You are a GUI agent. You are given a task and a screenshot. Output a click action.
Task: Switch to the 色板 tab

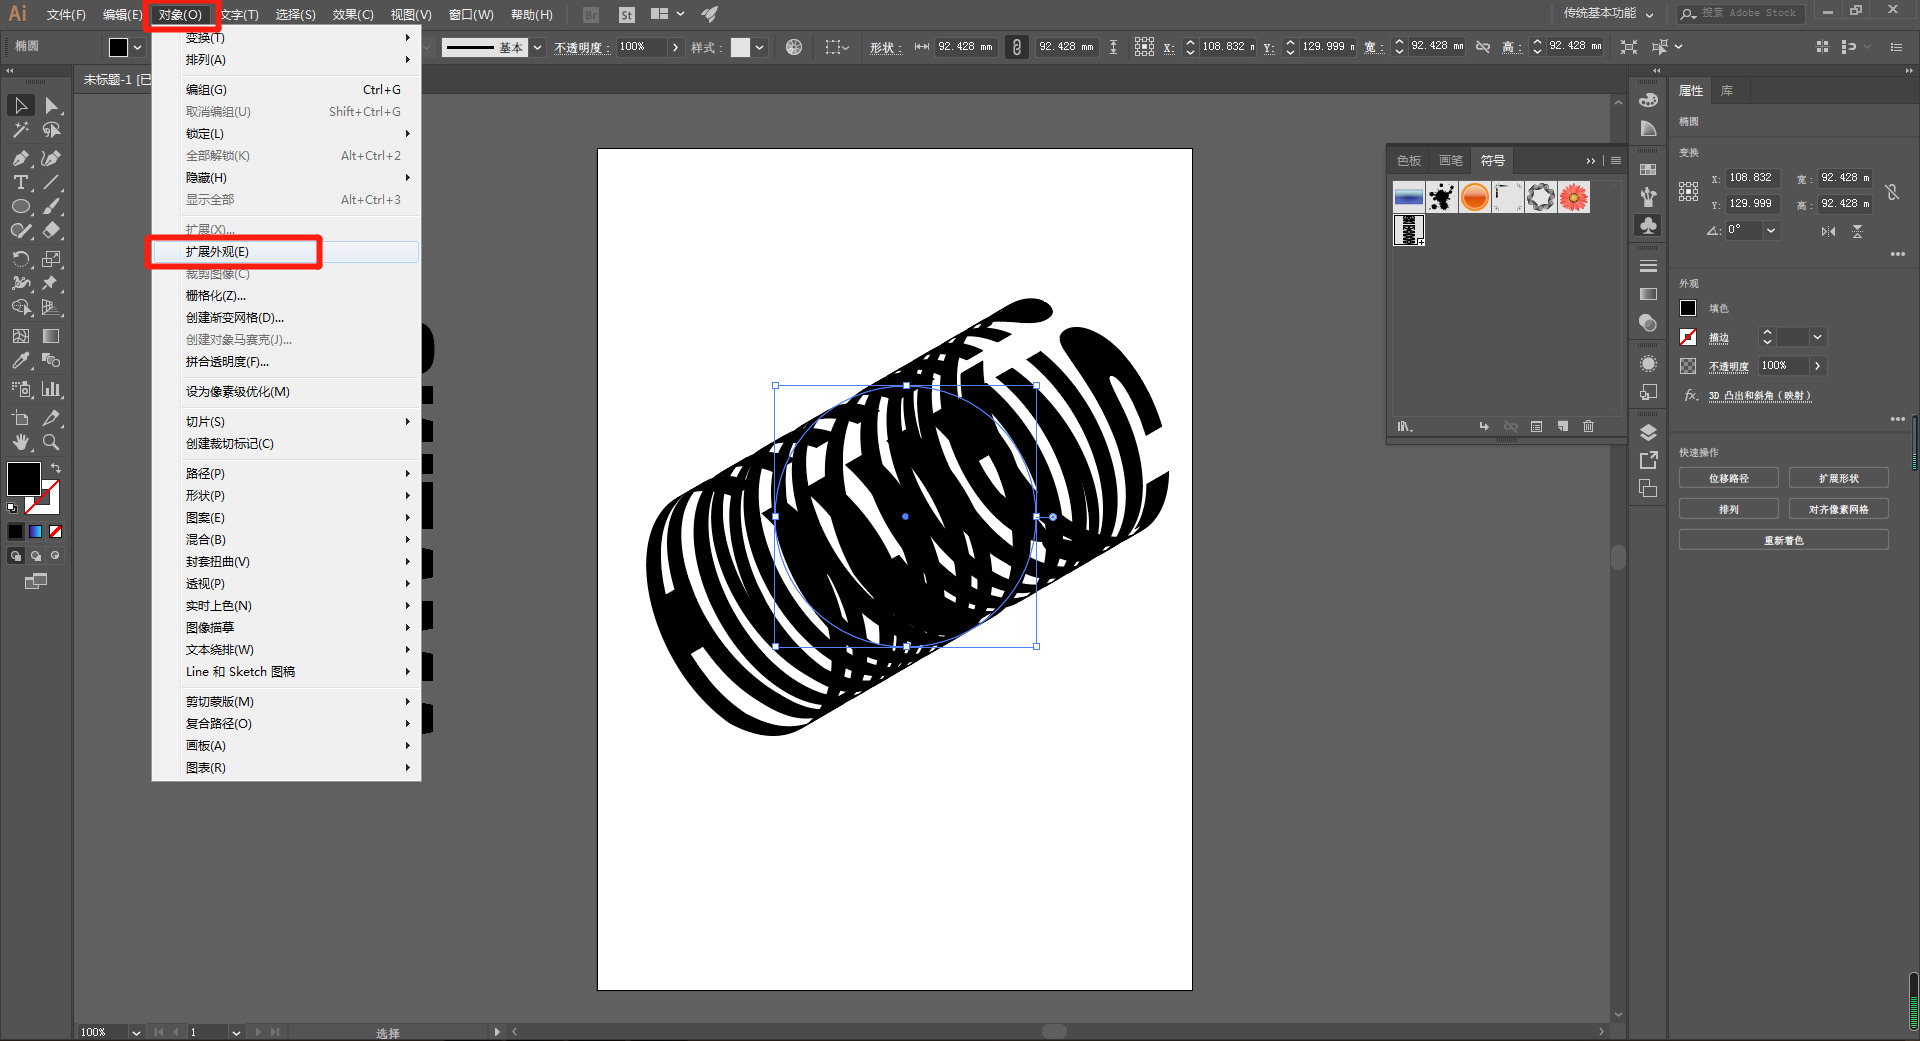[1409, 161]
